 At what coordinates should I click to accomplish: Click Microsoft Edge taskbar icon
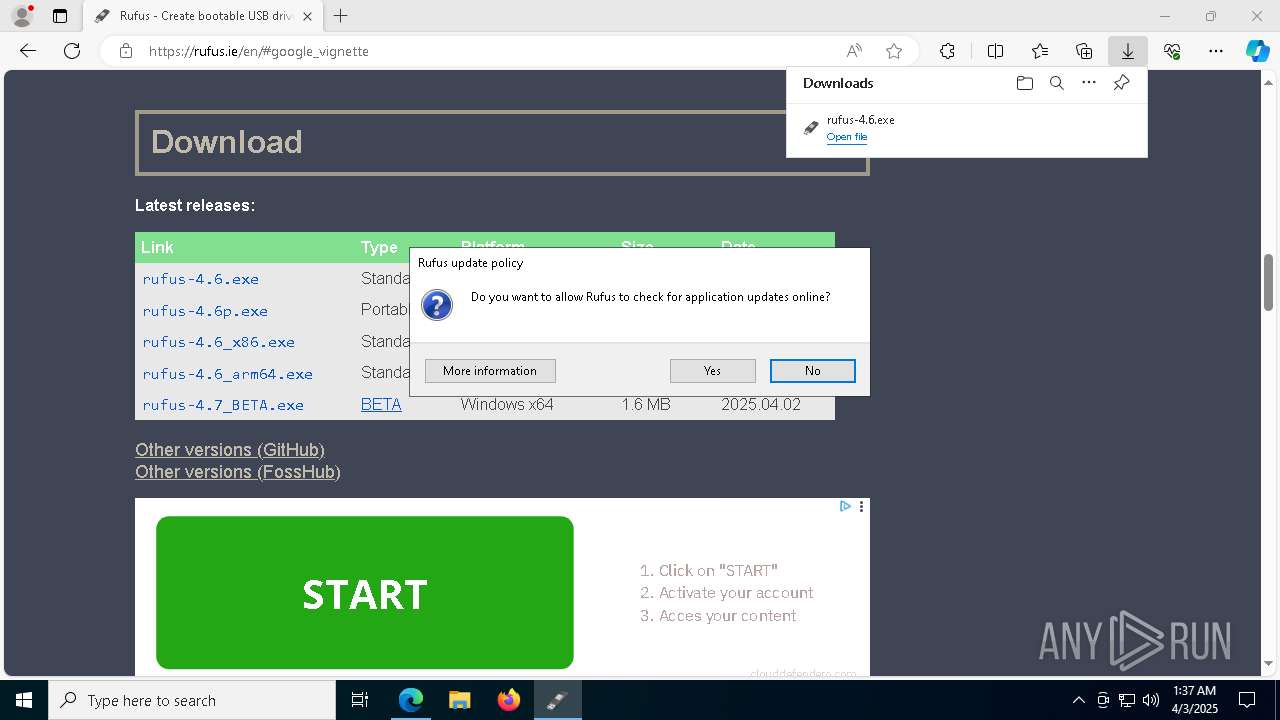click(x=411, y=700)
